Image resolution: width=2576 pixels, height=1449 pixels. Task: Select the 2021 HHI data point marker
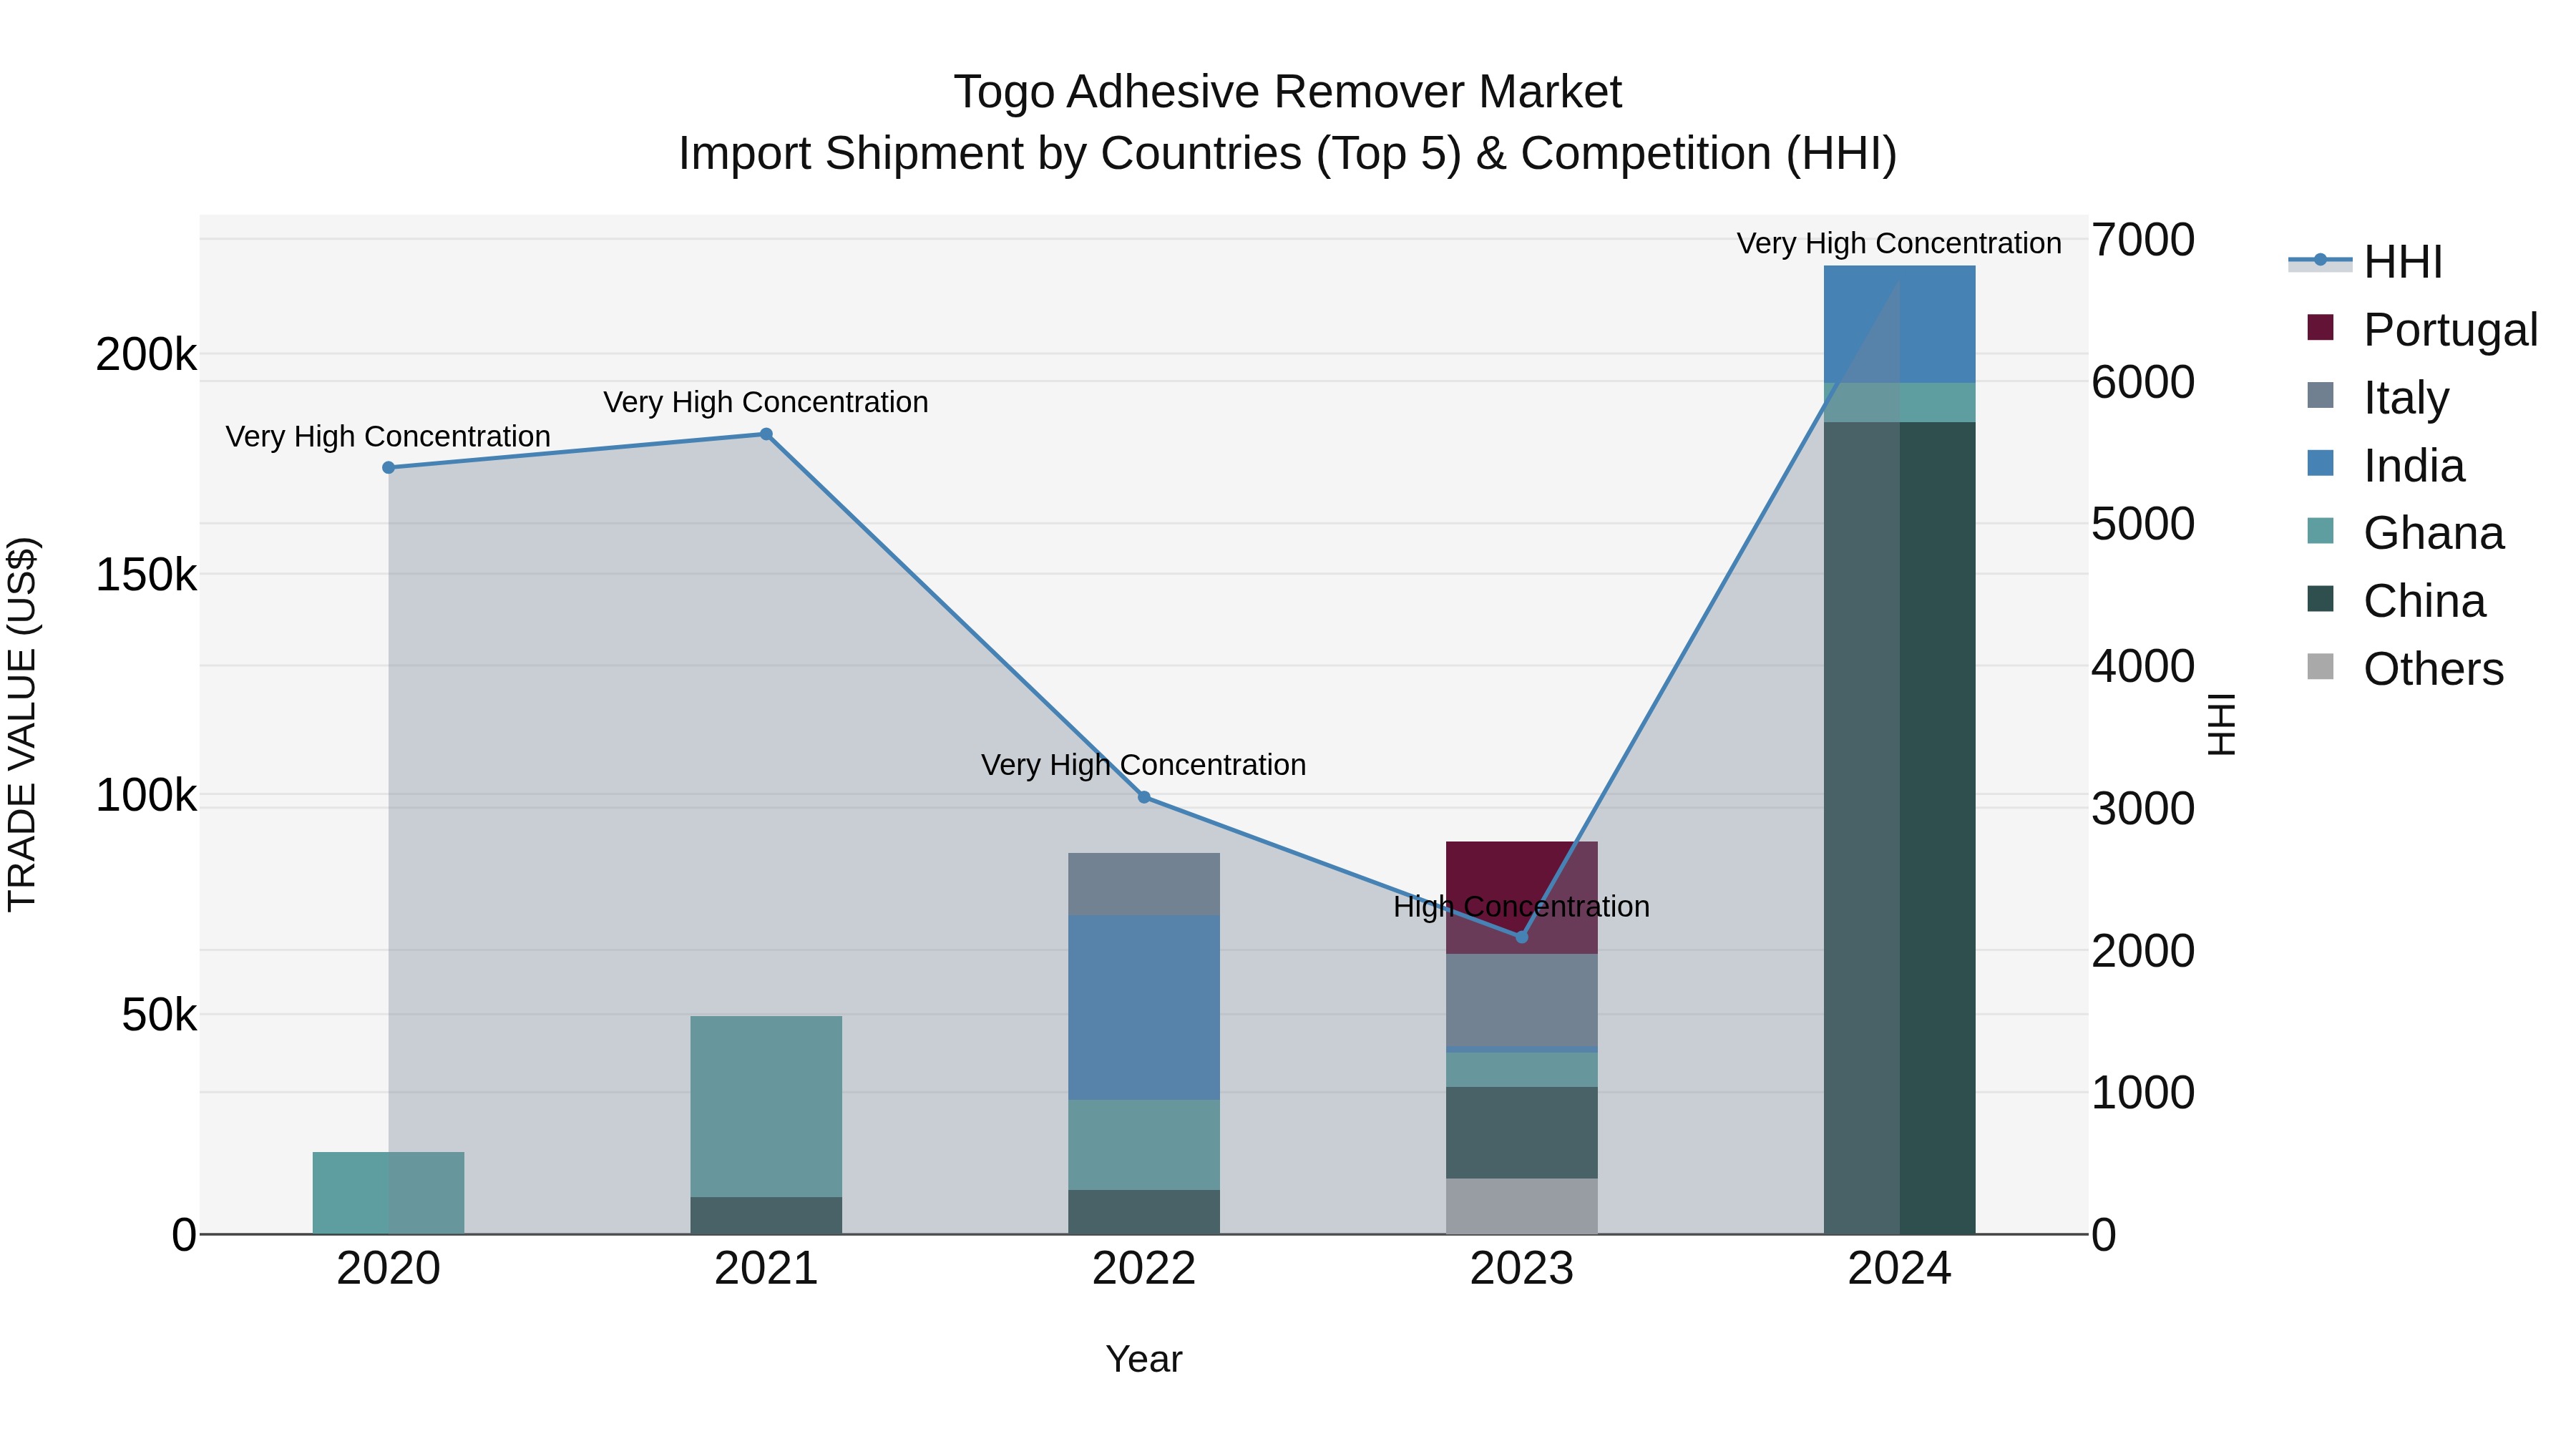point(766,434)
